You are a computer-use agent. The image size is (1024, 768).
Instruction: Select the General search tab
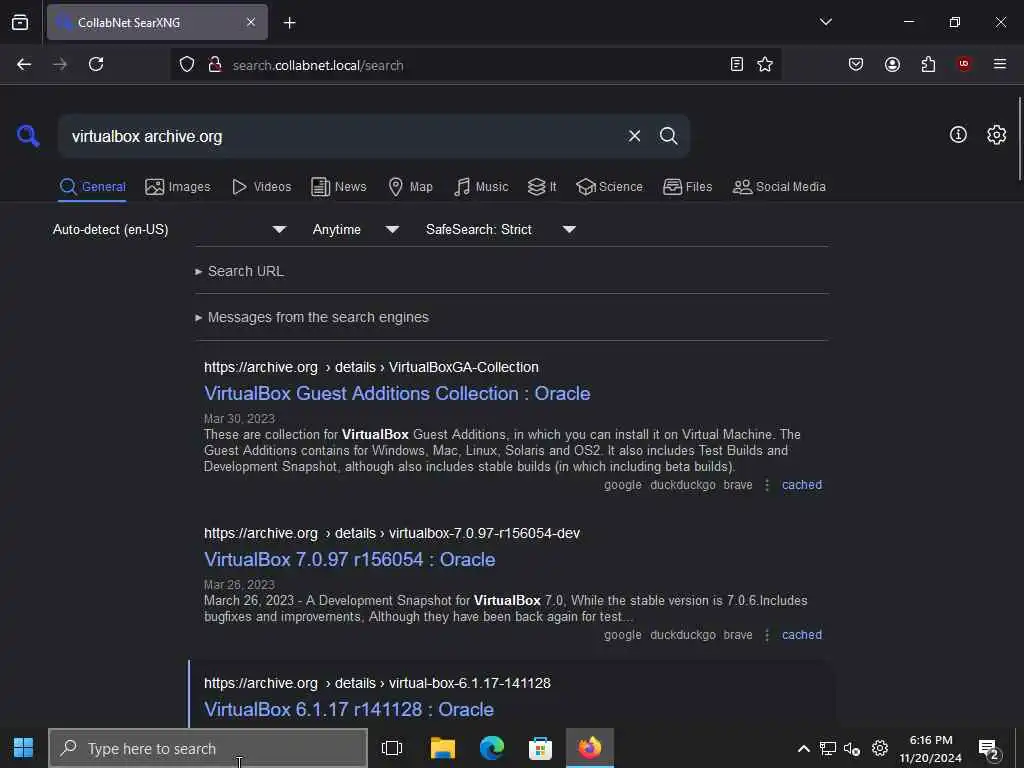pos(92,187)
